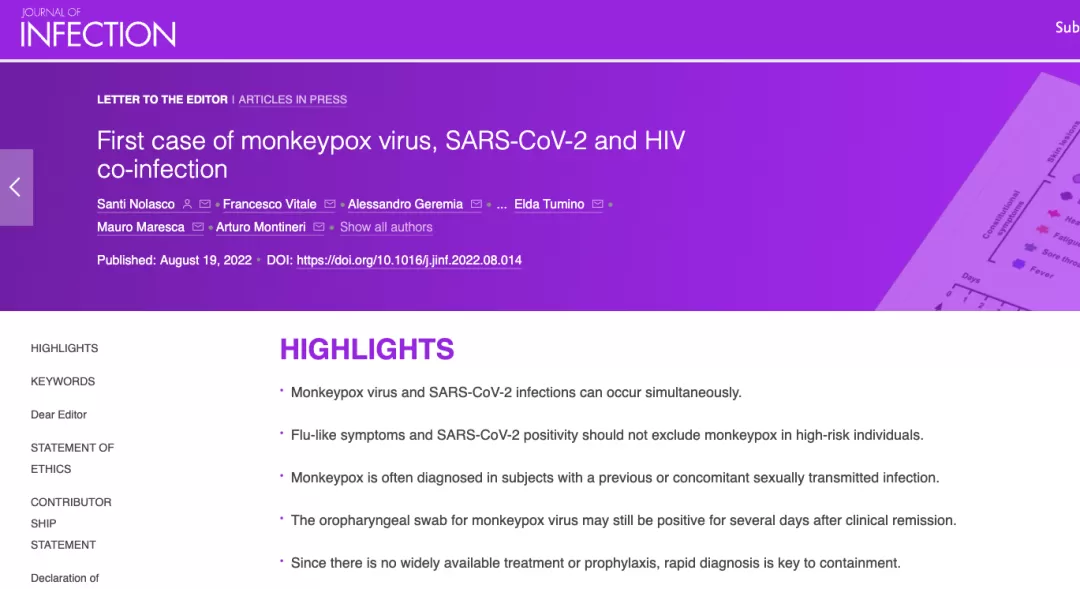Click the envelope icon after Alessandro Geremia
1080x589 pixels.
476,204
